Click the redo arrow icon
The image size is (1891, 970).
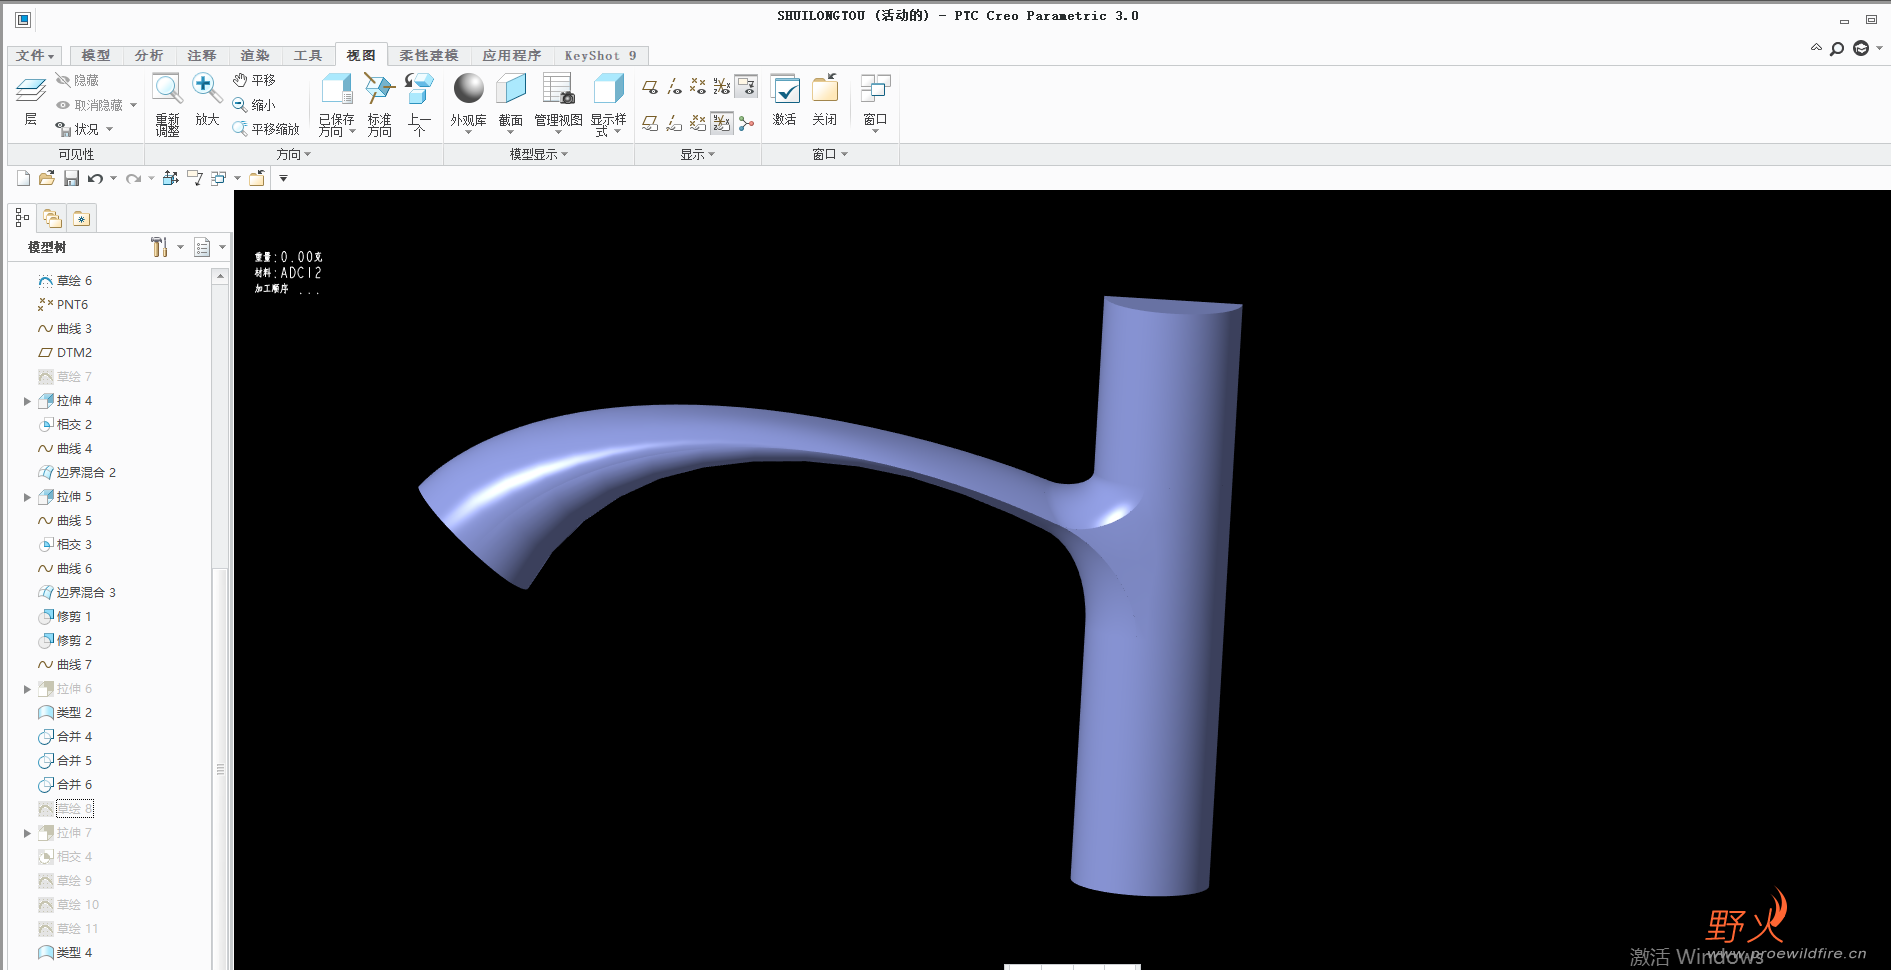[133, 178]
